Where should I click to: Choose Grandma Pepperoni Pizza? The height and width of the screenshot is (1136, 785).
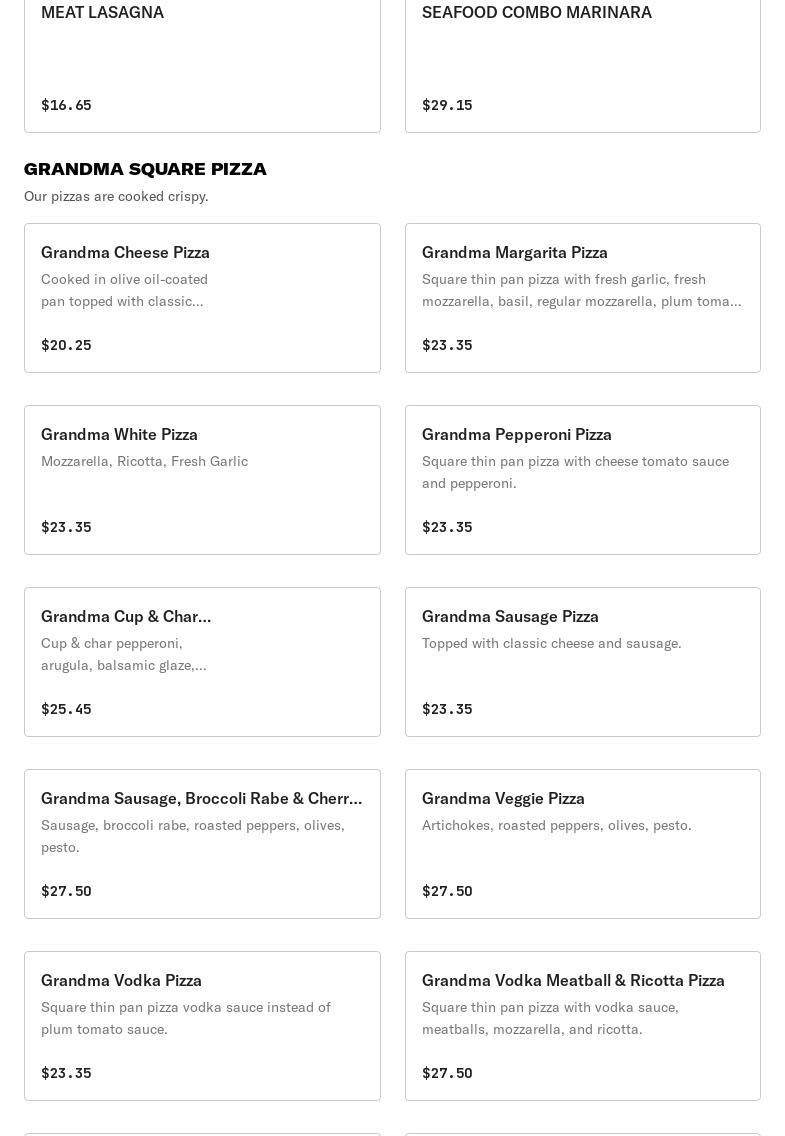click(x=582, y=480)
